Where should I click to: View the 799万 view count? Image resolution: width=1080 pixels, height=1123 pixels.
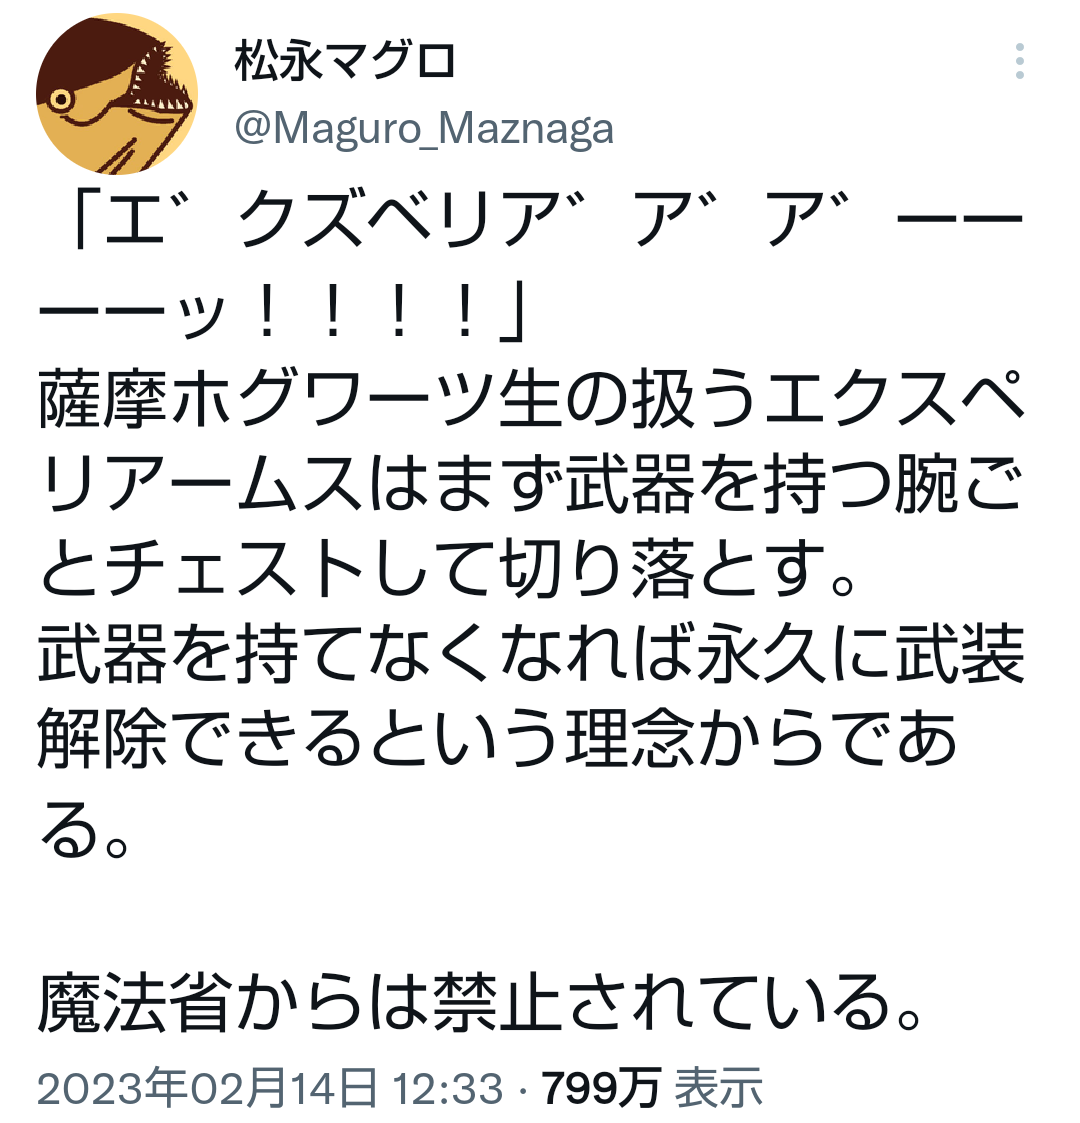(x=600, y=1089)
